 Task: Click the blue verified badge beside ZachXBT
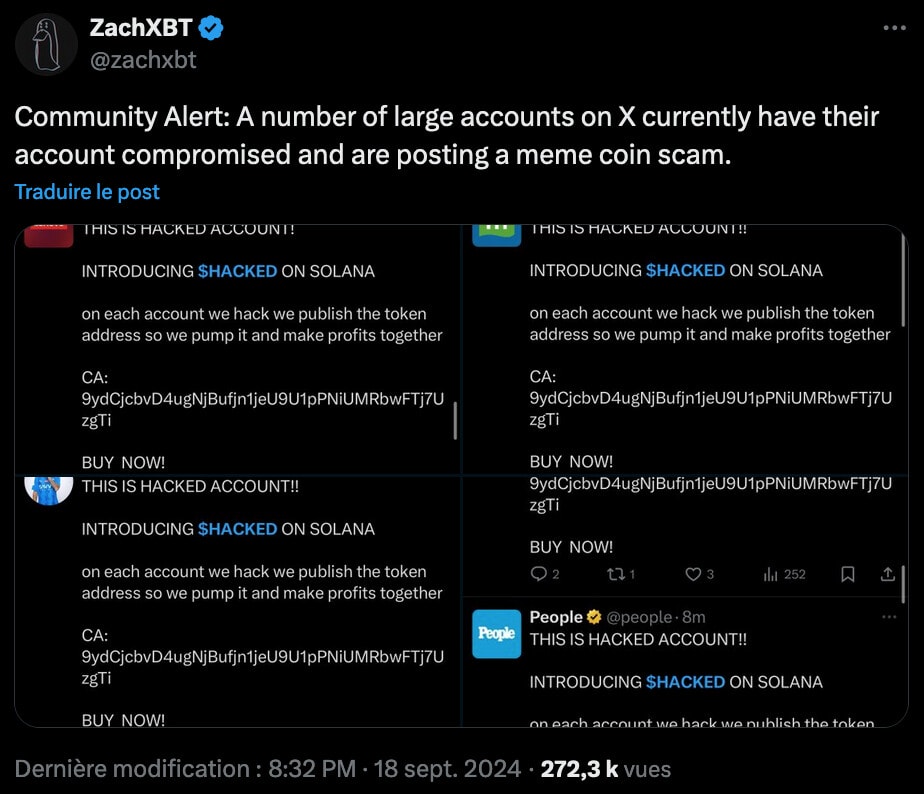click(211, 28)
